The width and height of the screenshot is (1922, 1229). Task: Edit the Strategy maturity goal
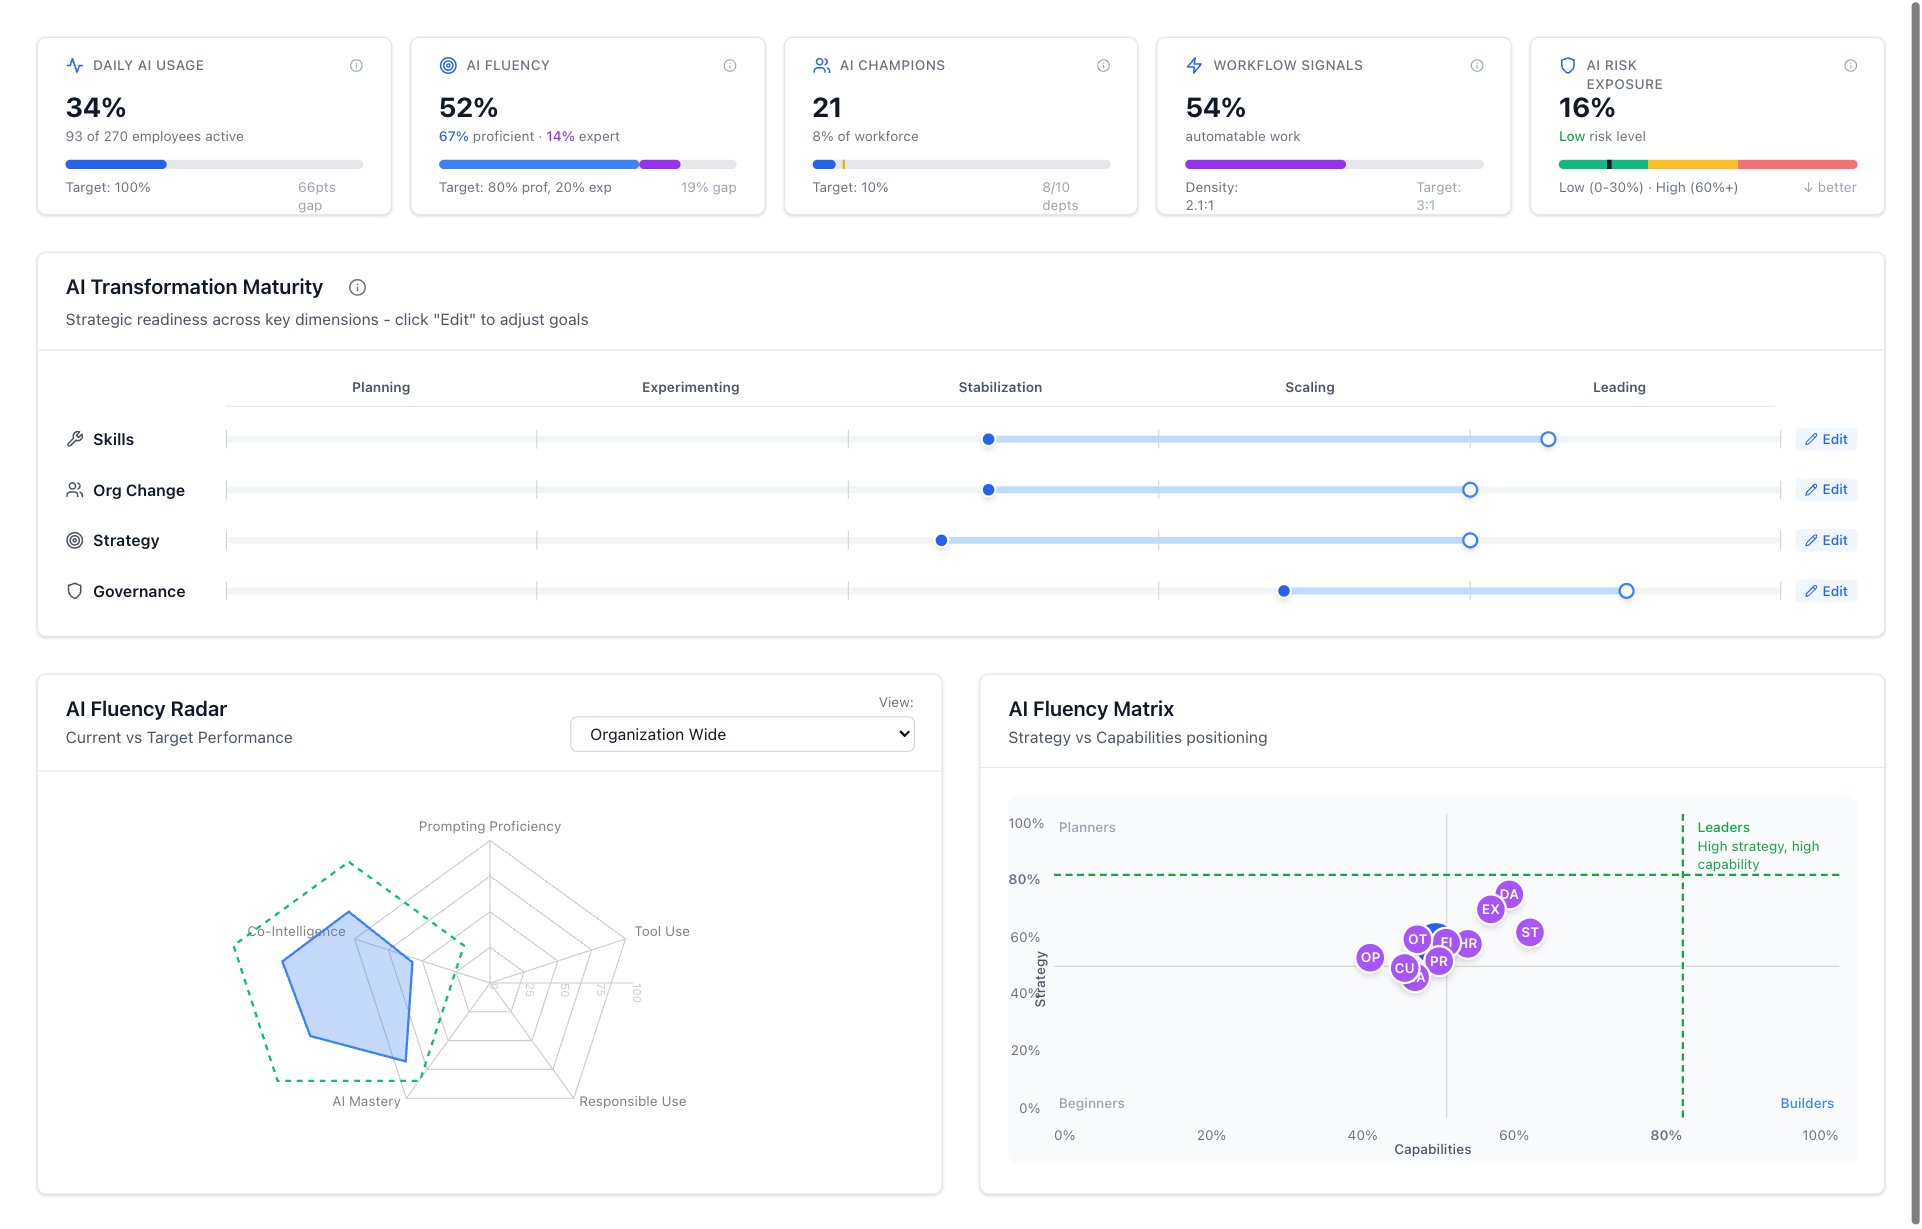tap(1826, 541)
